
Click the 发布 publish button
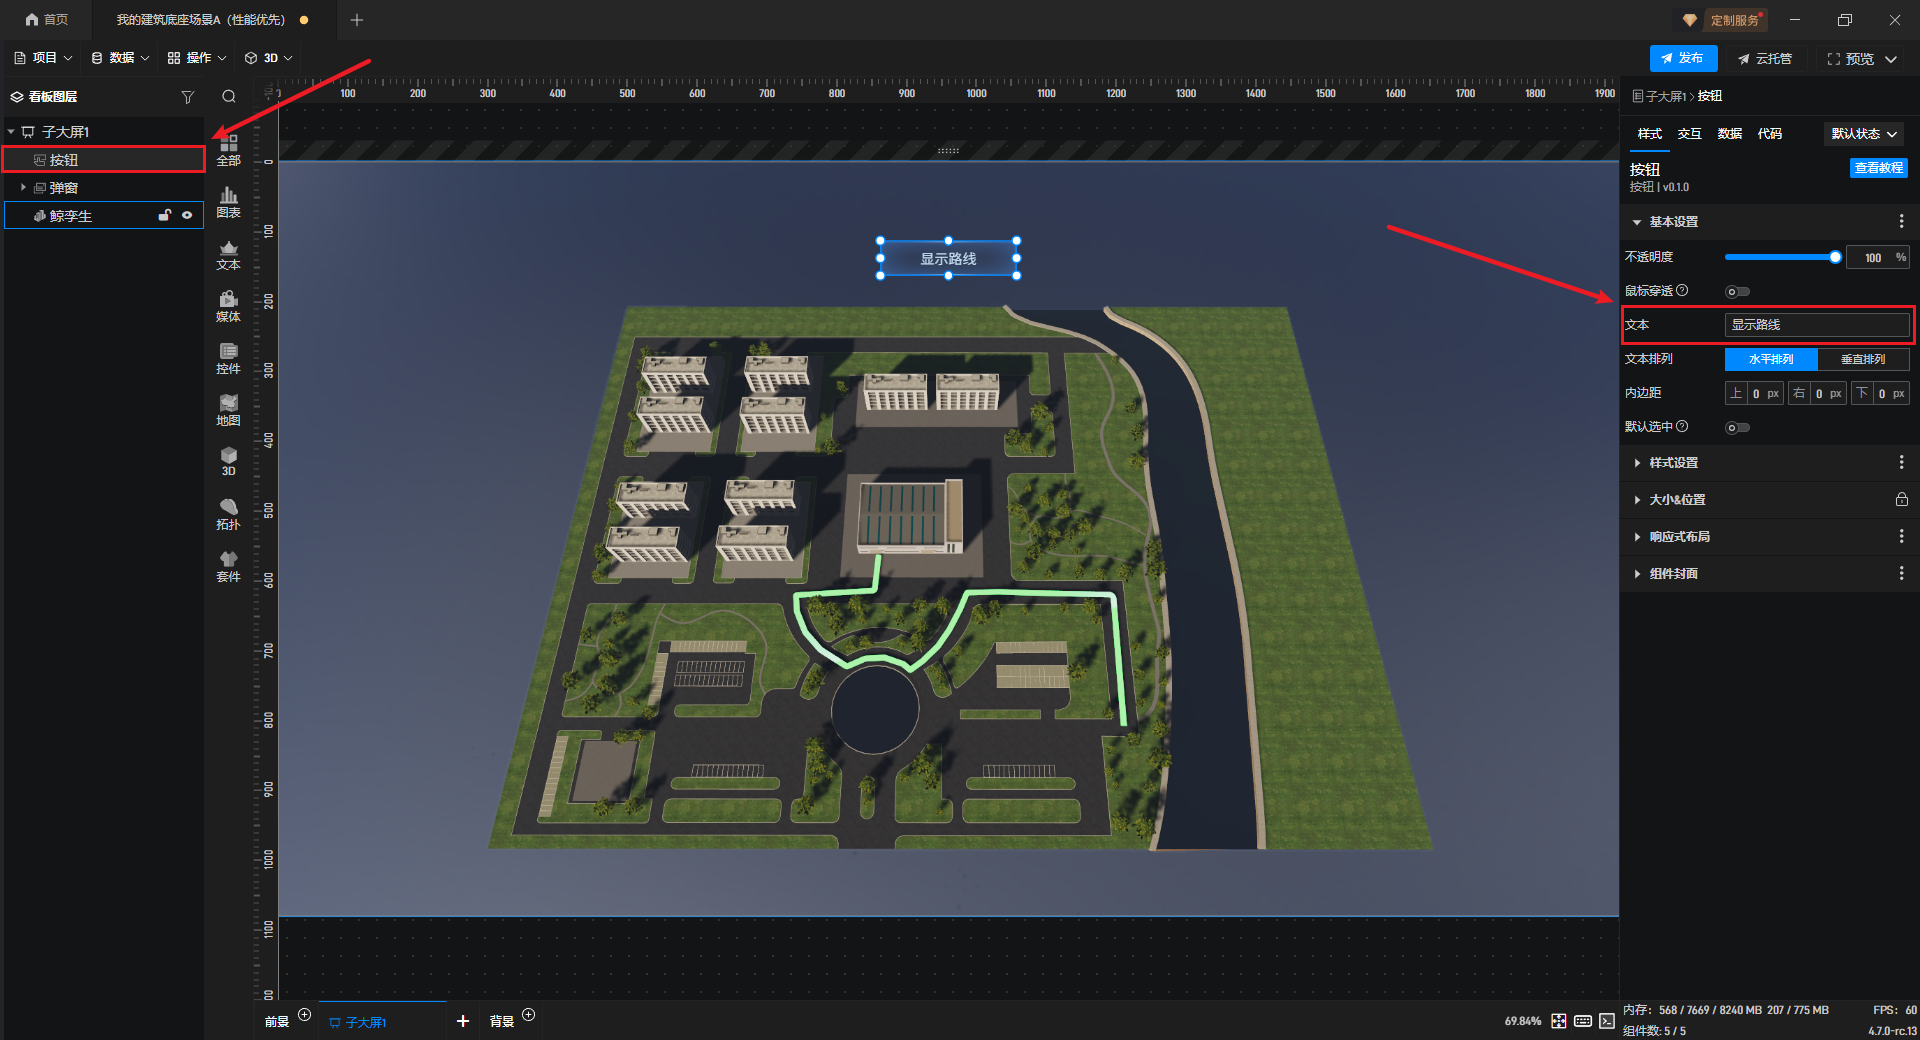pyautogui.click(x=1683, y=58)
